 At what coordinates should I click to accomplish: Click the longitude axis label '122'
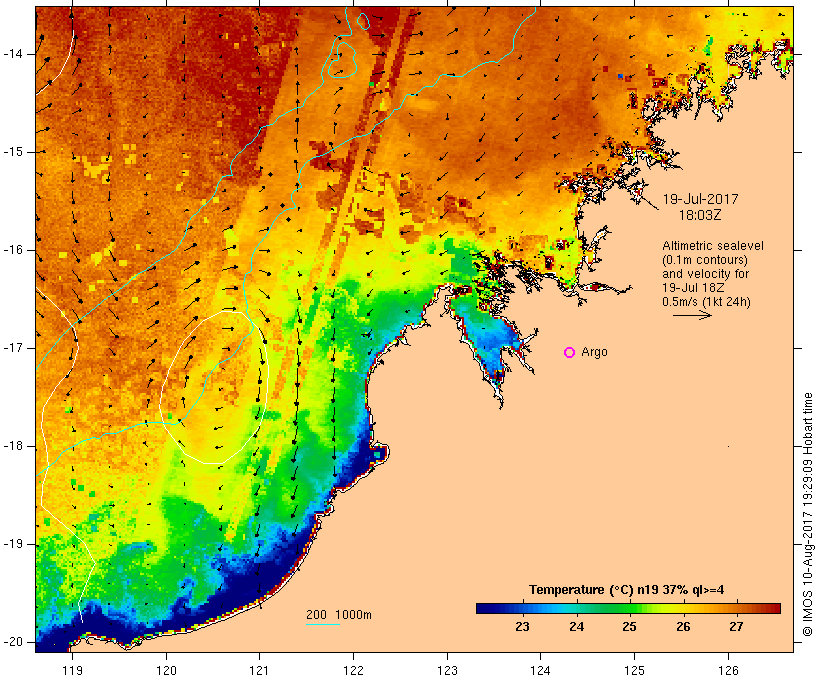click(354, 671)
